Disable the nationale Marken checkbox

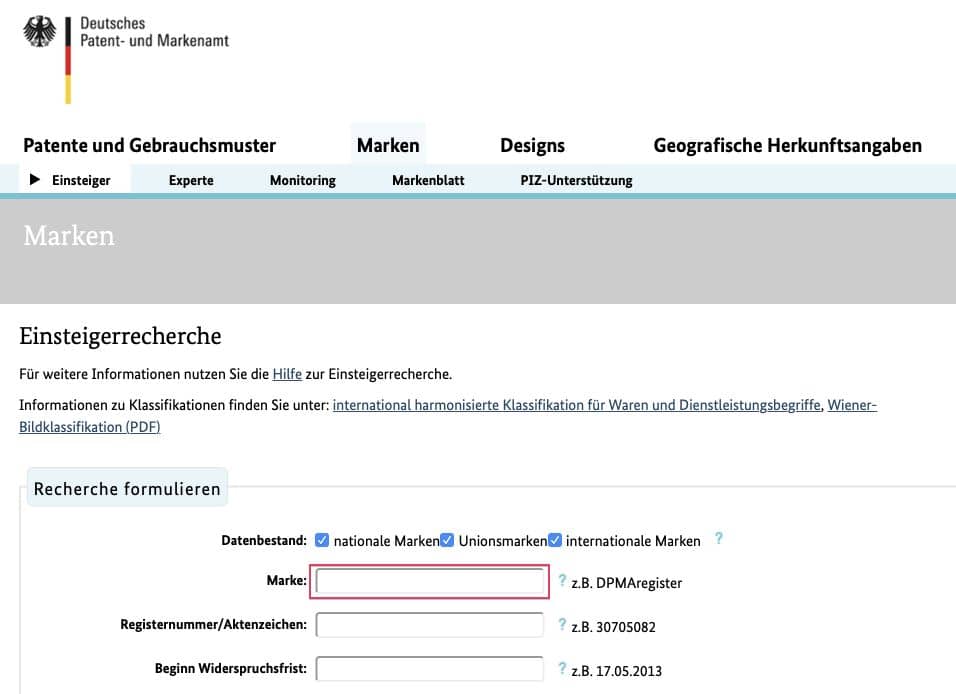click(x=322, y=540)
